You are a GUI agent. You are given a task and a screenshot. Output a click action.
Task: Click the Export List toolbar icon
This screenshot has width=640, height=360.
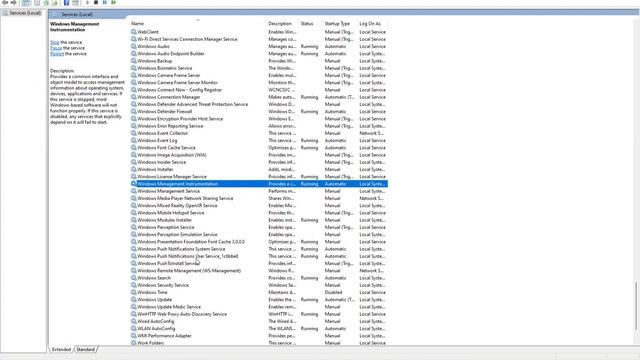tap(55, 2)
